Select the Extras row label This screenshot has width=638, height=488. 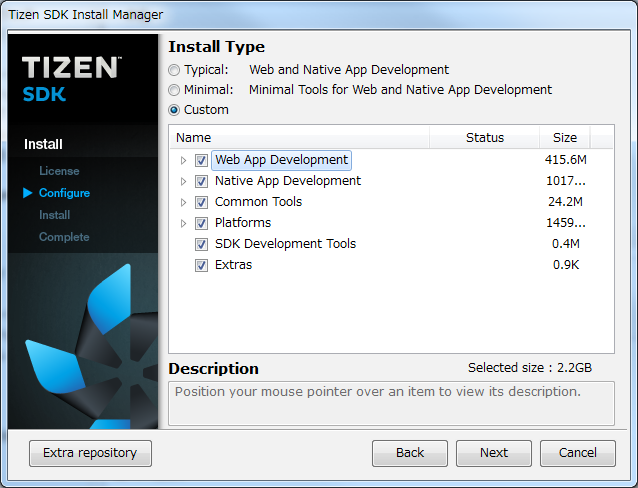tap(234, 265)
